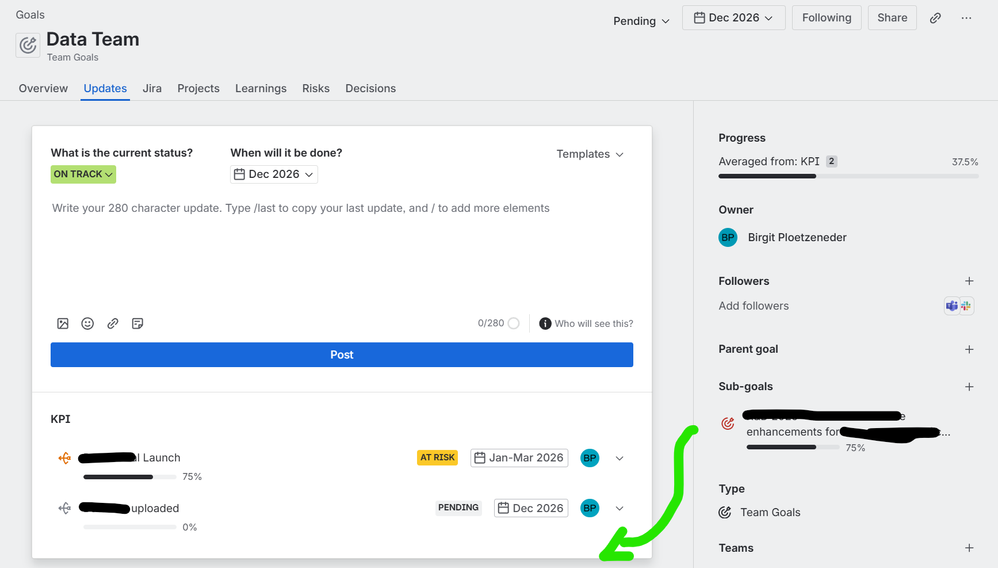Click the 'Who will see this?' info icon

point(545,323)
